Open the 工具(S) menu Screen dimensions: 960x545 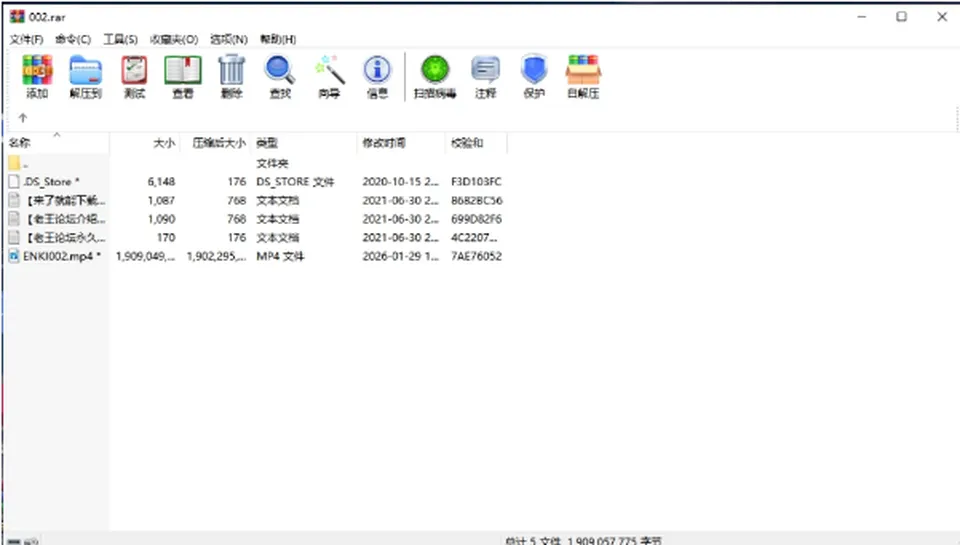click(120, 39)
